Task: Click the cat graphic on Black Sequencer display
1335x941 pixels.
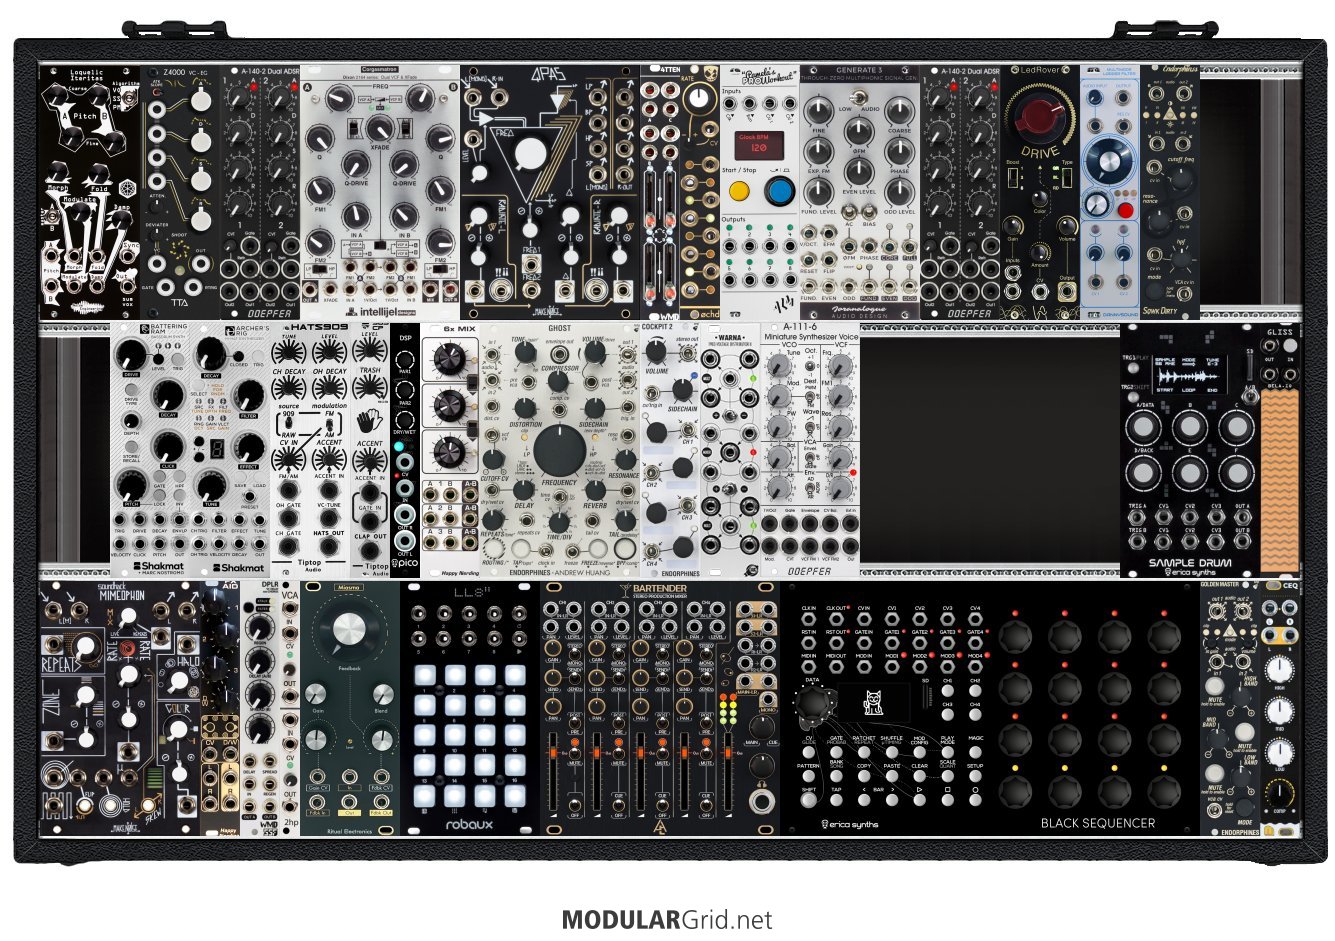Action: click(873, 703)
